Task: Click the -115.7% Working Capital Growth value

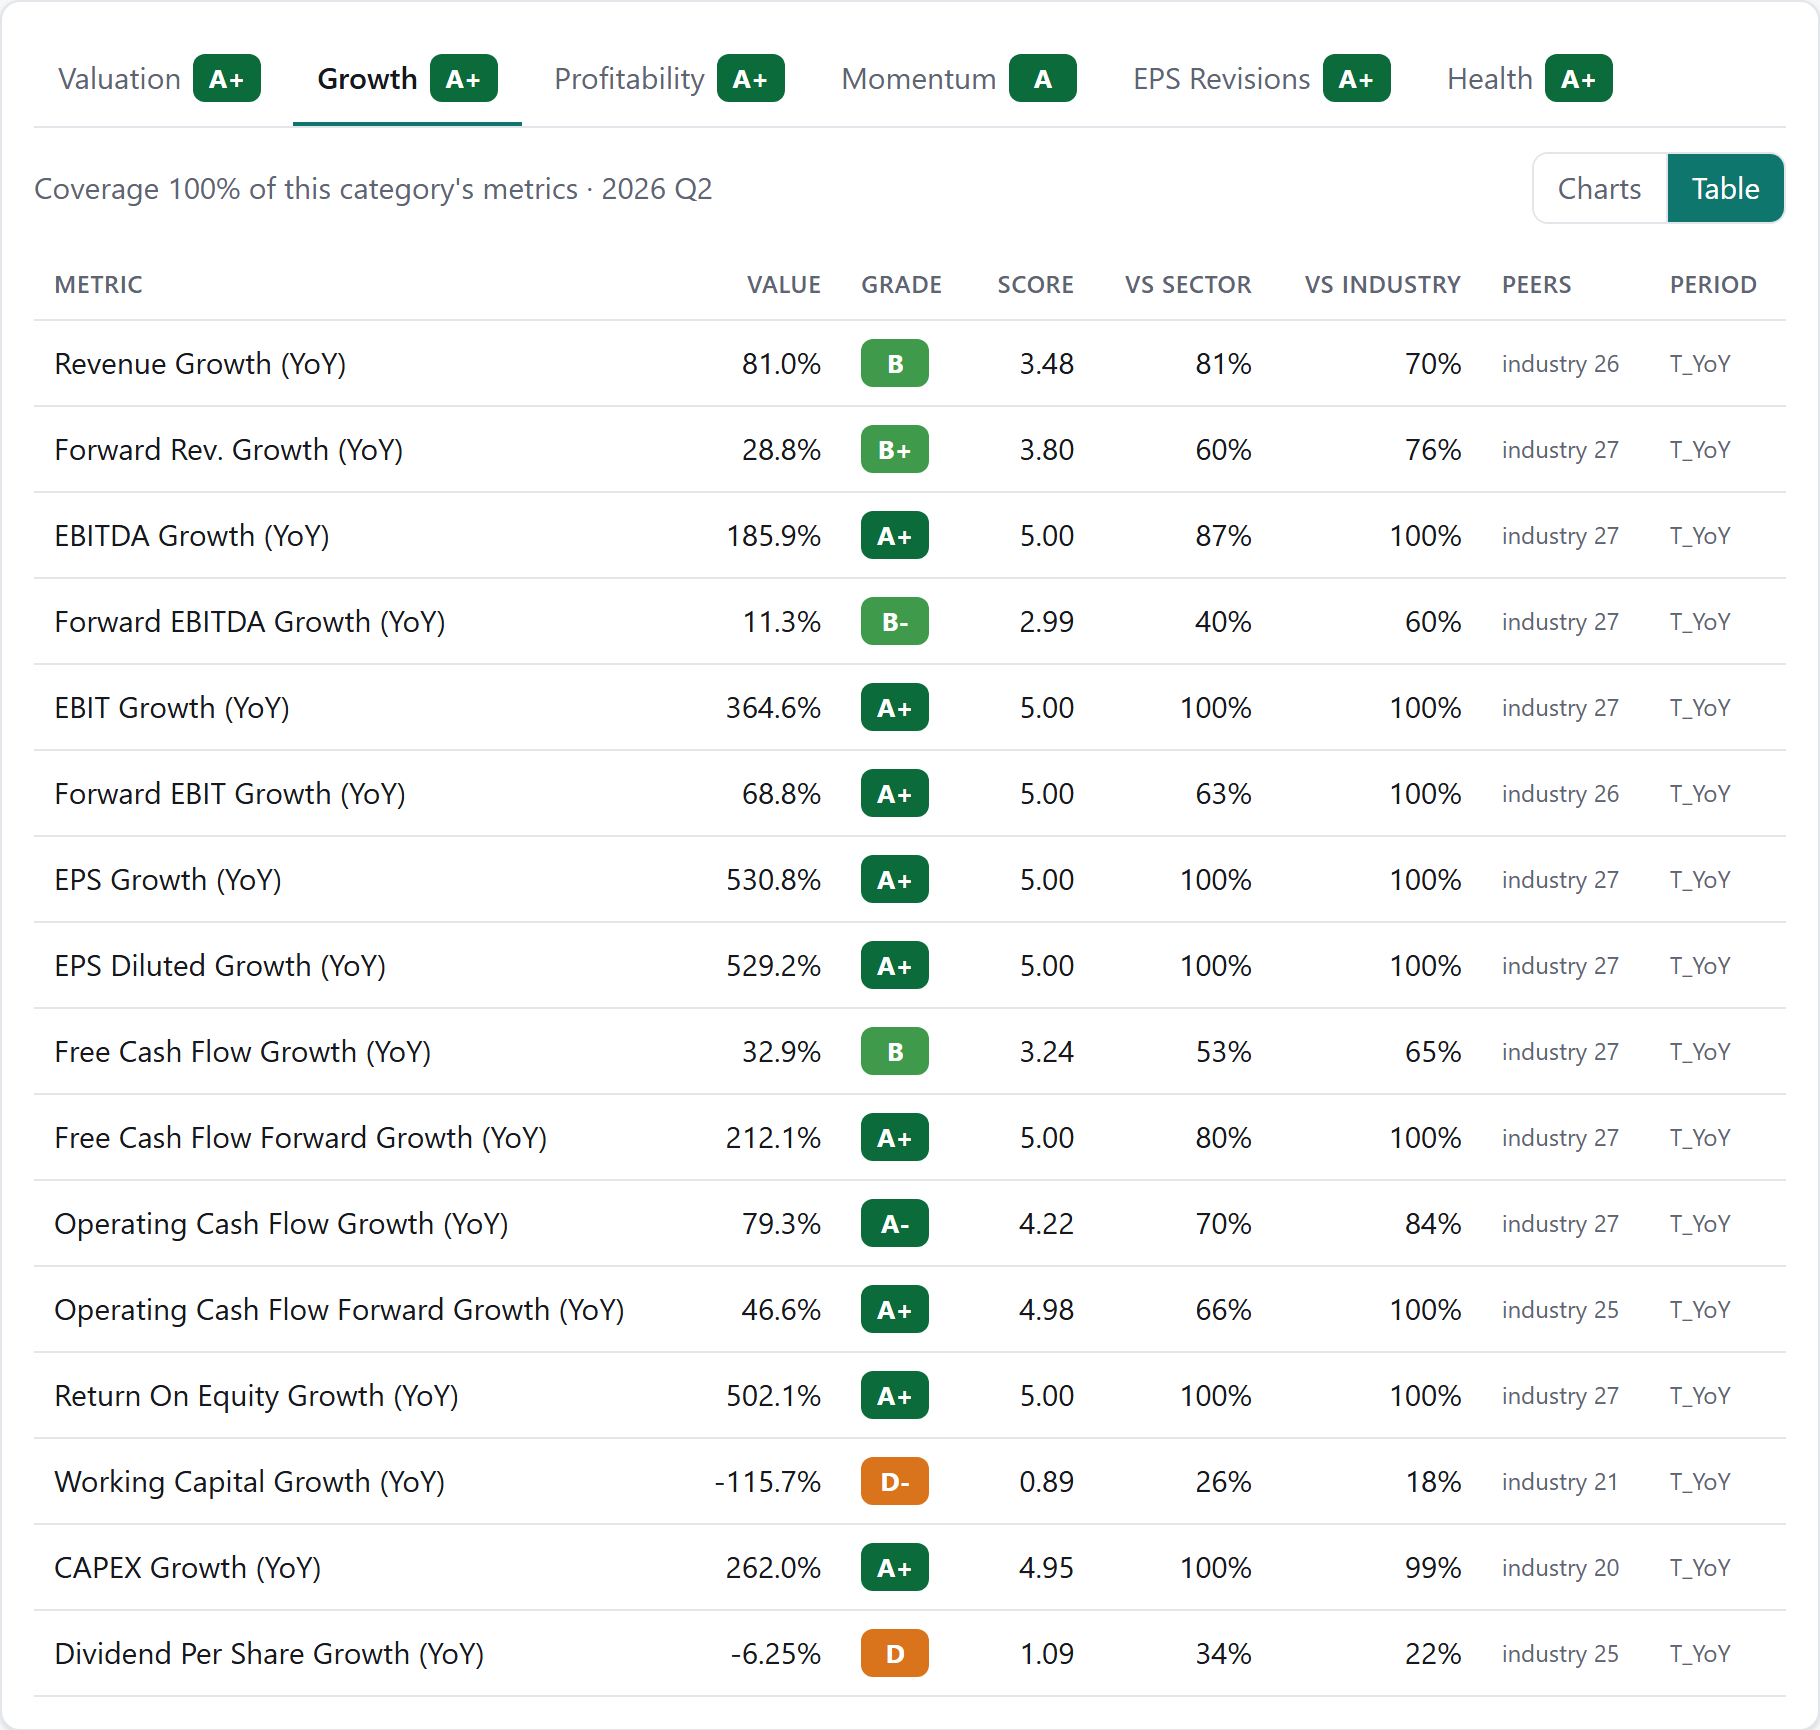Action: click(x=767, y=1482)
